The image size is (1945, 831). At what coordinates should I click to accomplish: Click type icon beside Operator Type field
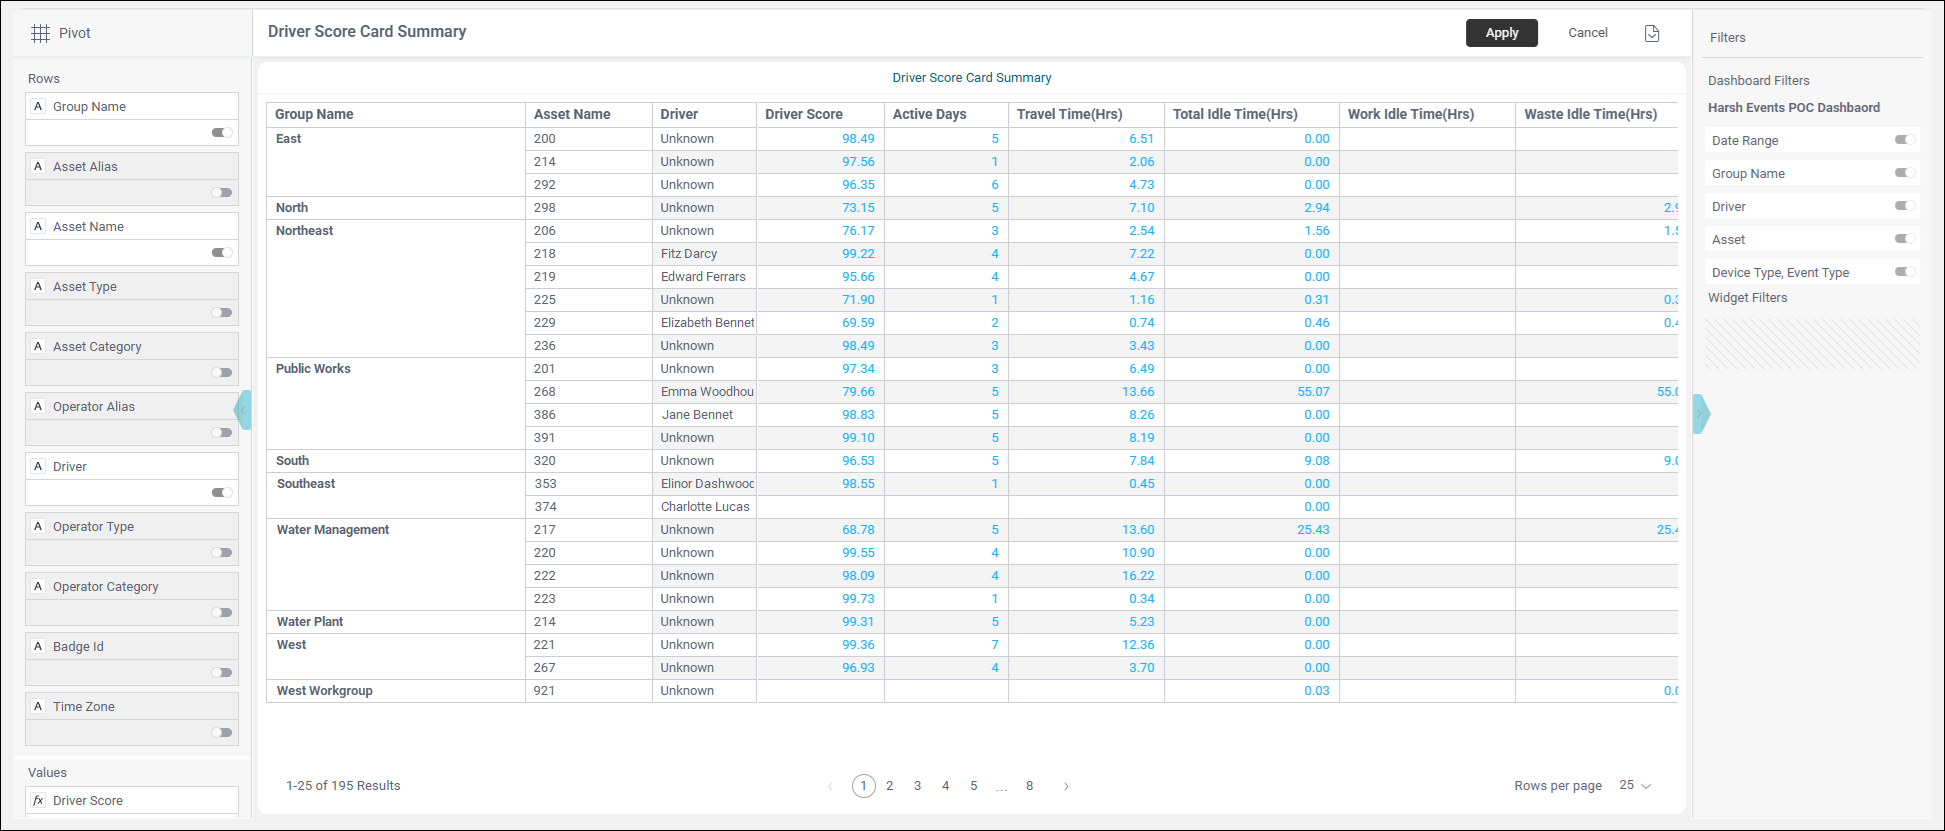[x=38, y=526]
